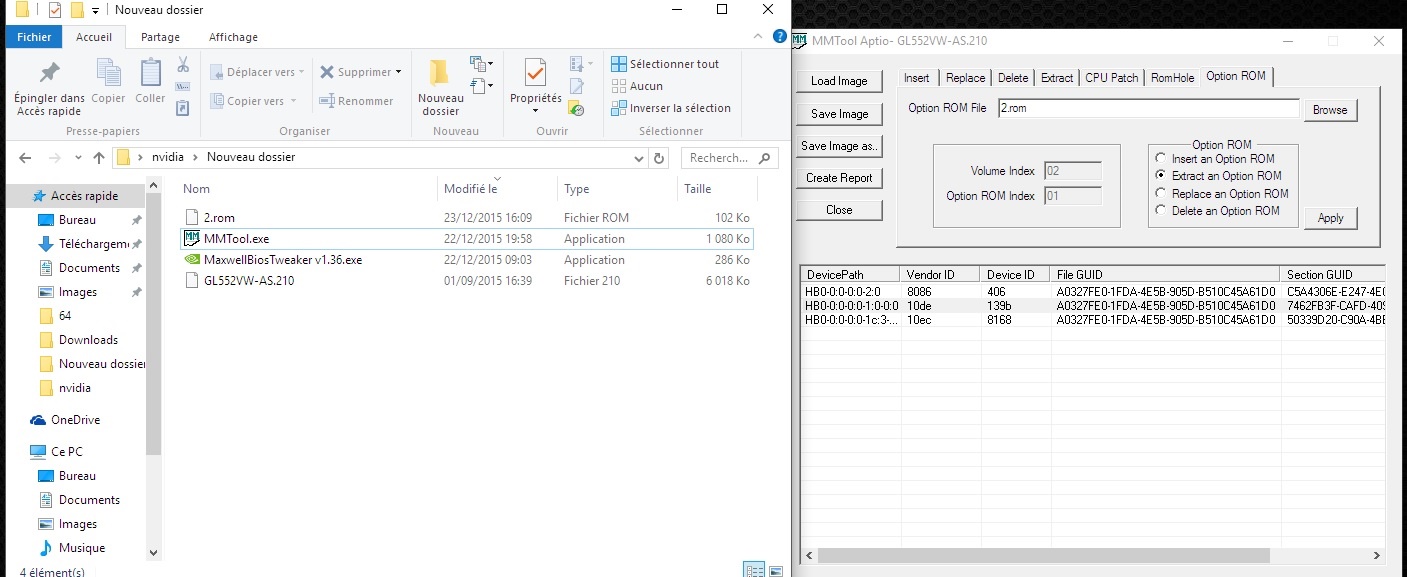The image size is (1407, 577).
Task: Click the MMTool window title bar icon
Action: [799, 41]
